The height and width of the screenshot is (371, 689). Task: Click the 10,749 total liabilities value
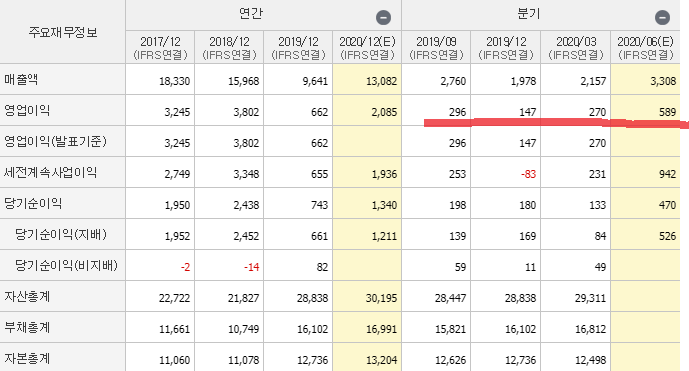point(243,329)
